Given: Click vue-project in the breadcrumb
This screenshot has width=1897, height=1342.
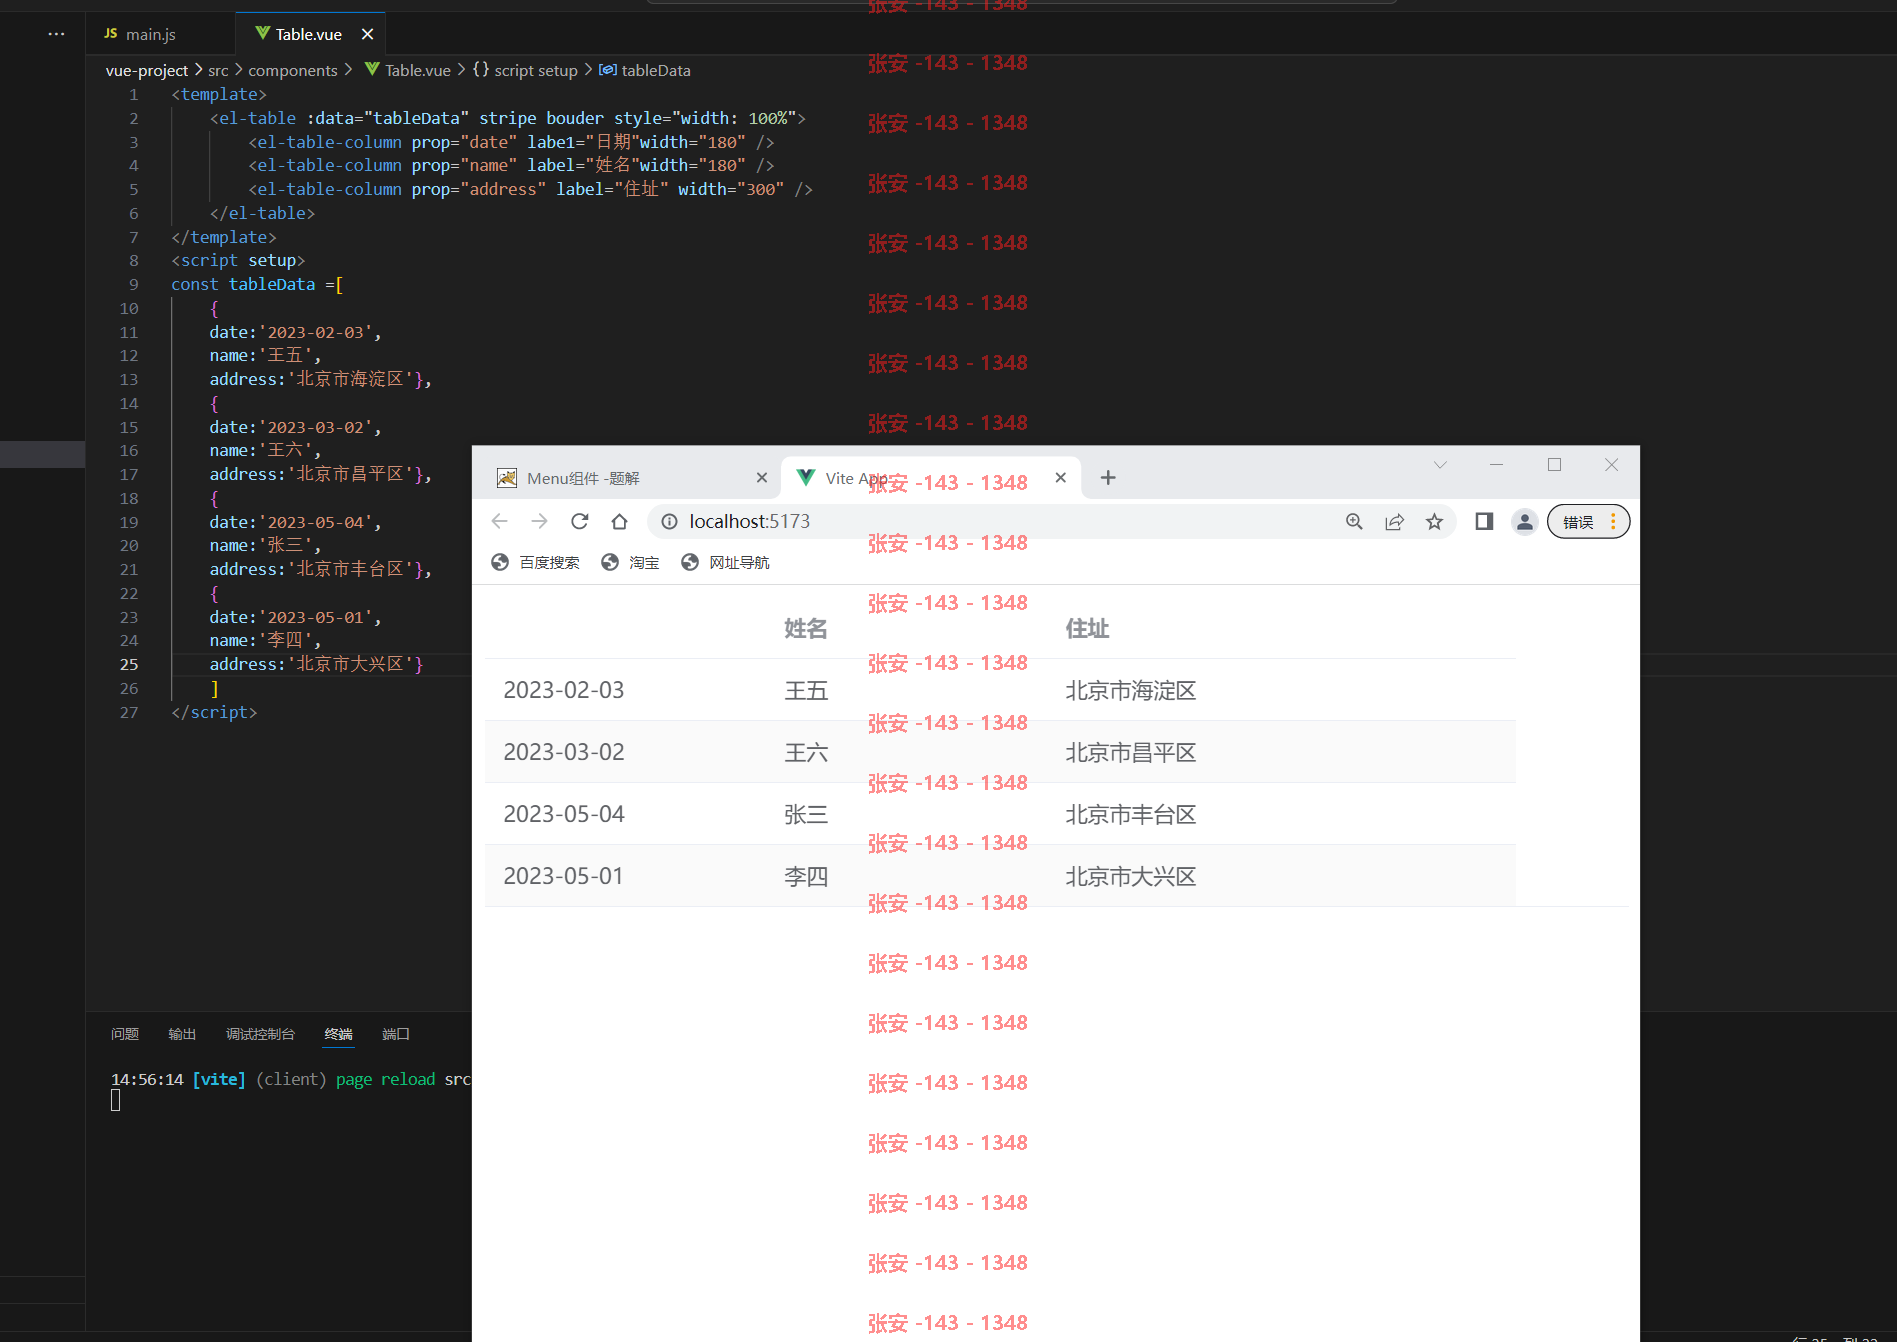Looking at the screenshot, I should click(x=147, y=70).
